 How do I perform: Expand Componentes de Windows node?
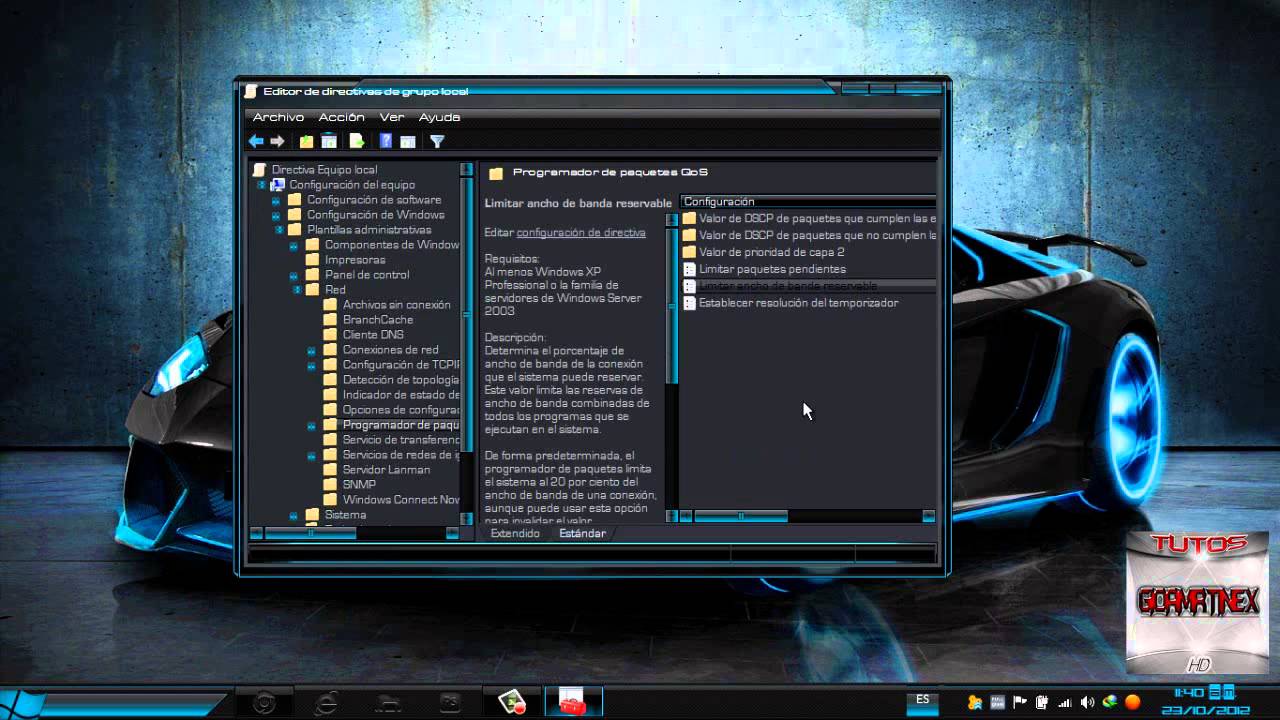tap(294, 245)
